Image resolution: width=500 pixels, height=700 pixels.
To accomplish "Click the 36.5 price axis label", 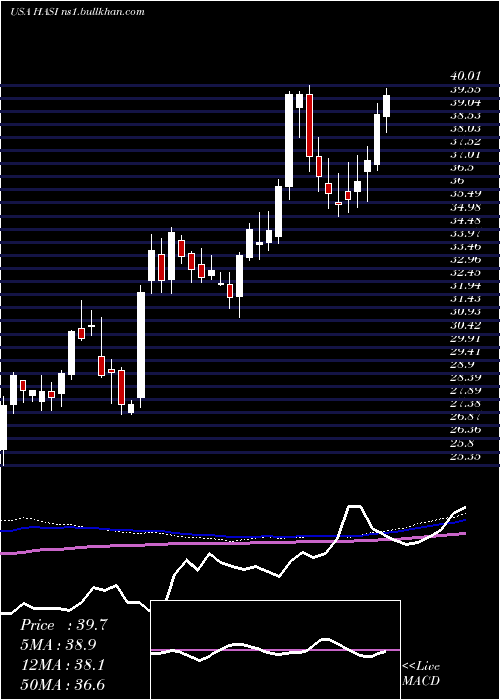I will tap(462, 168).
